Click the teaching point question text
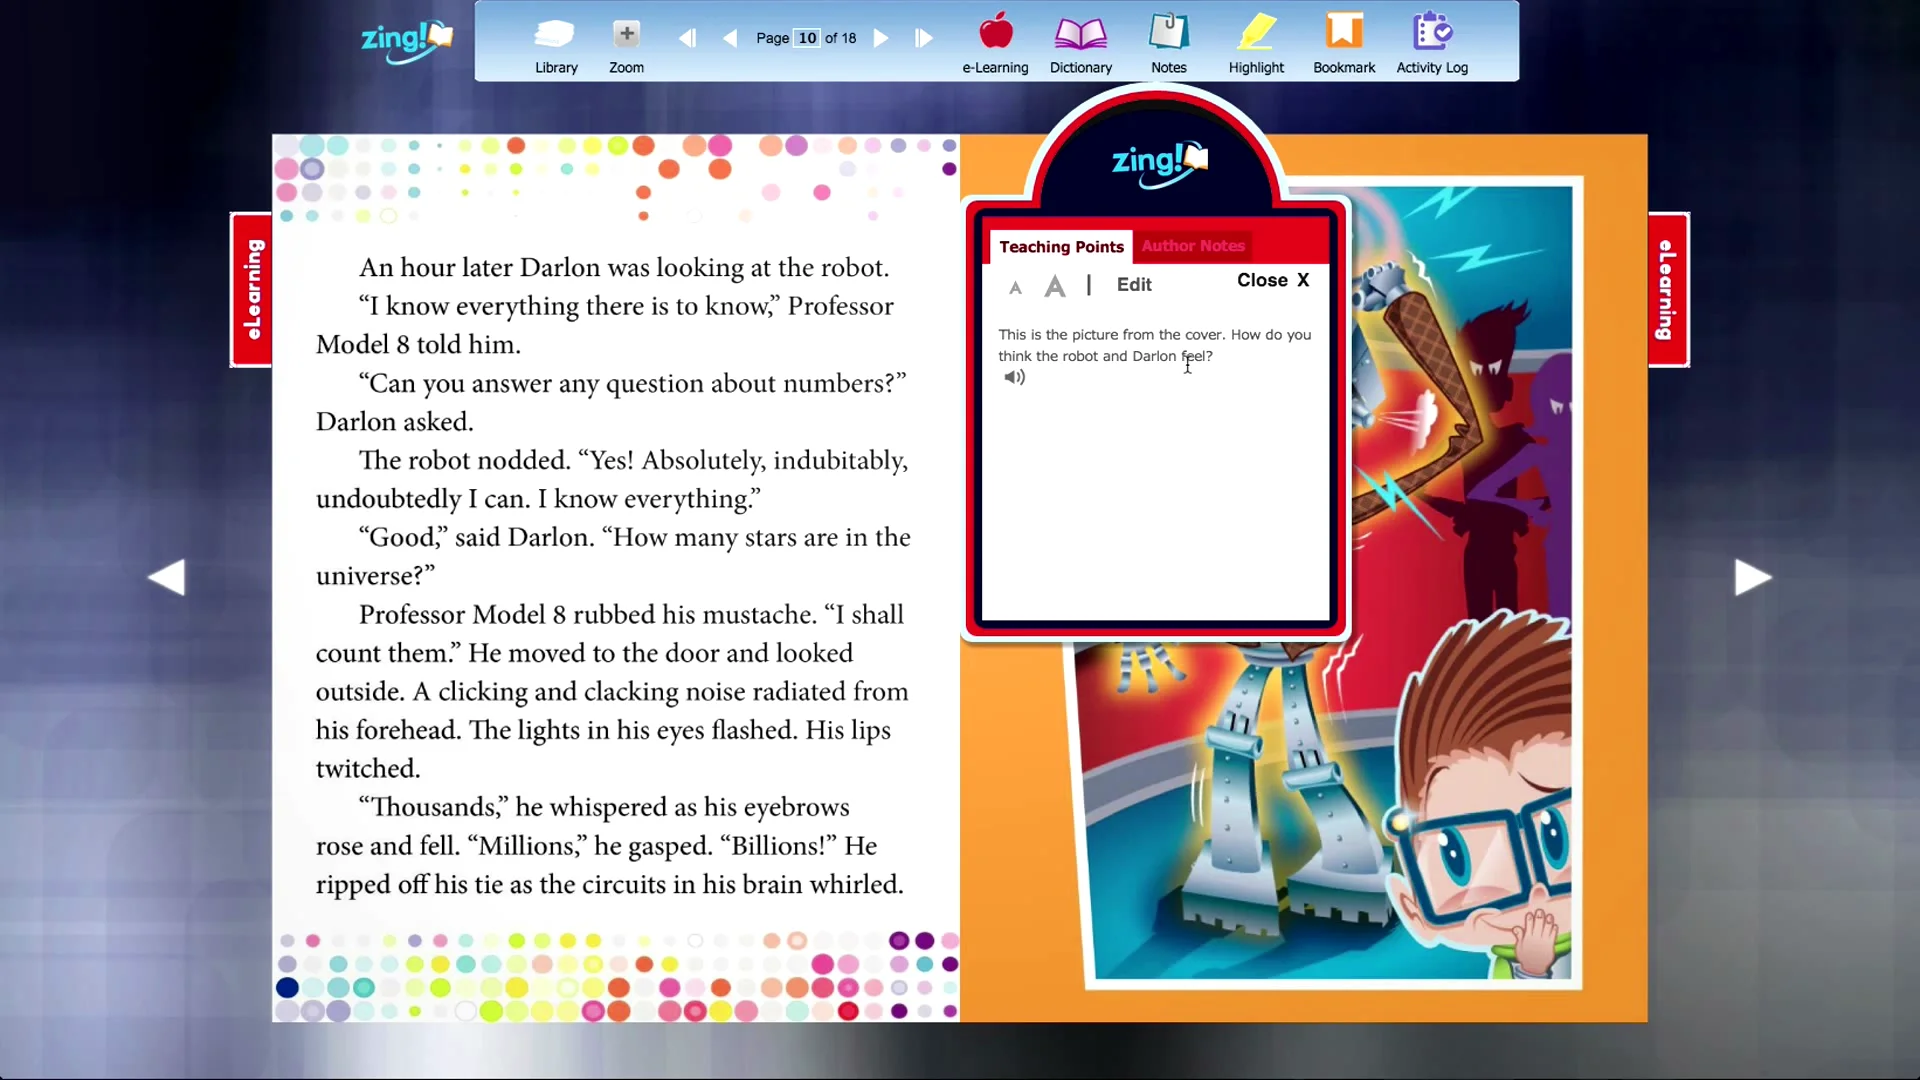The image size is (1920, 1080). point(1154,345)
